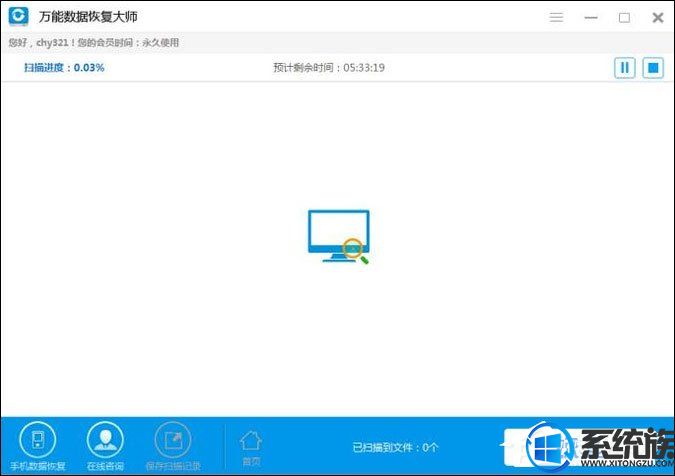This screenshot has width=675, height=476.
Task: Click the 万能数据恢复大师 app logo
Action: (19, 16)
